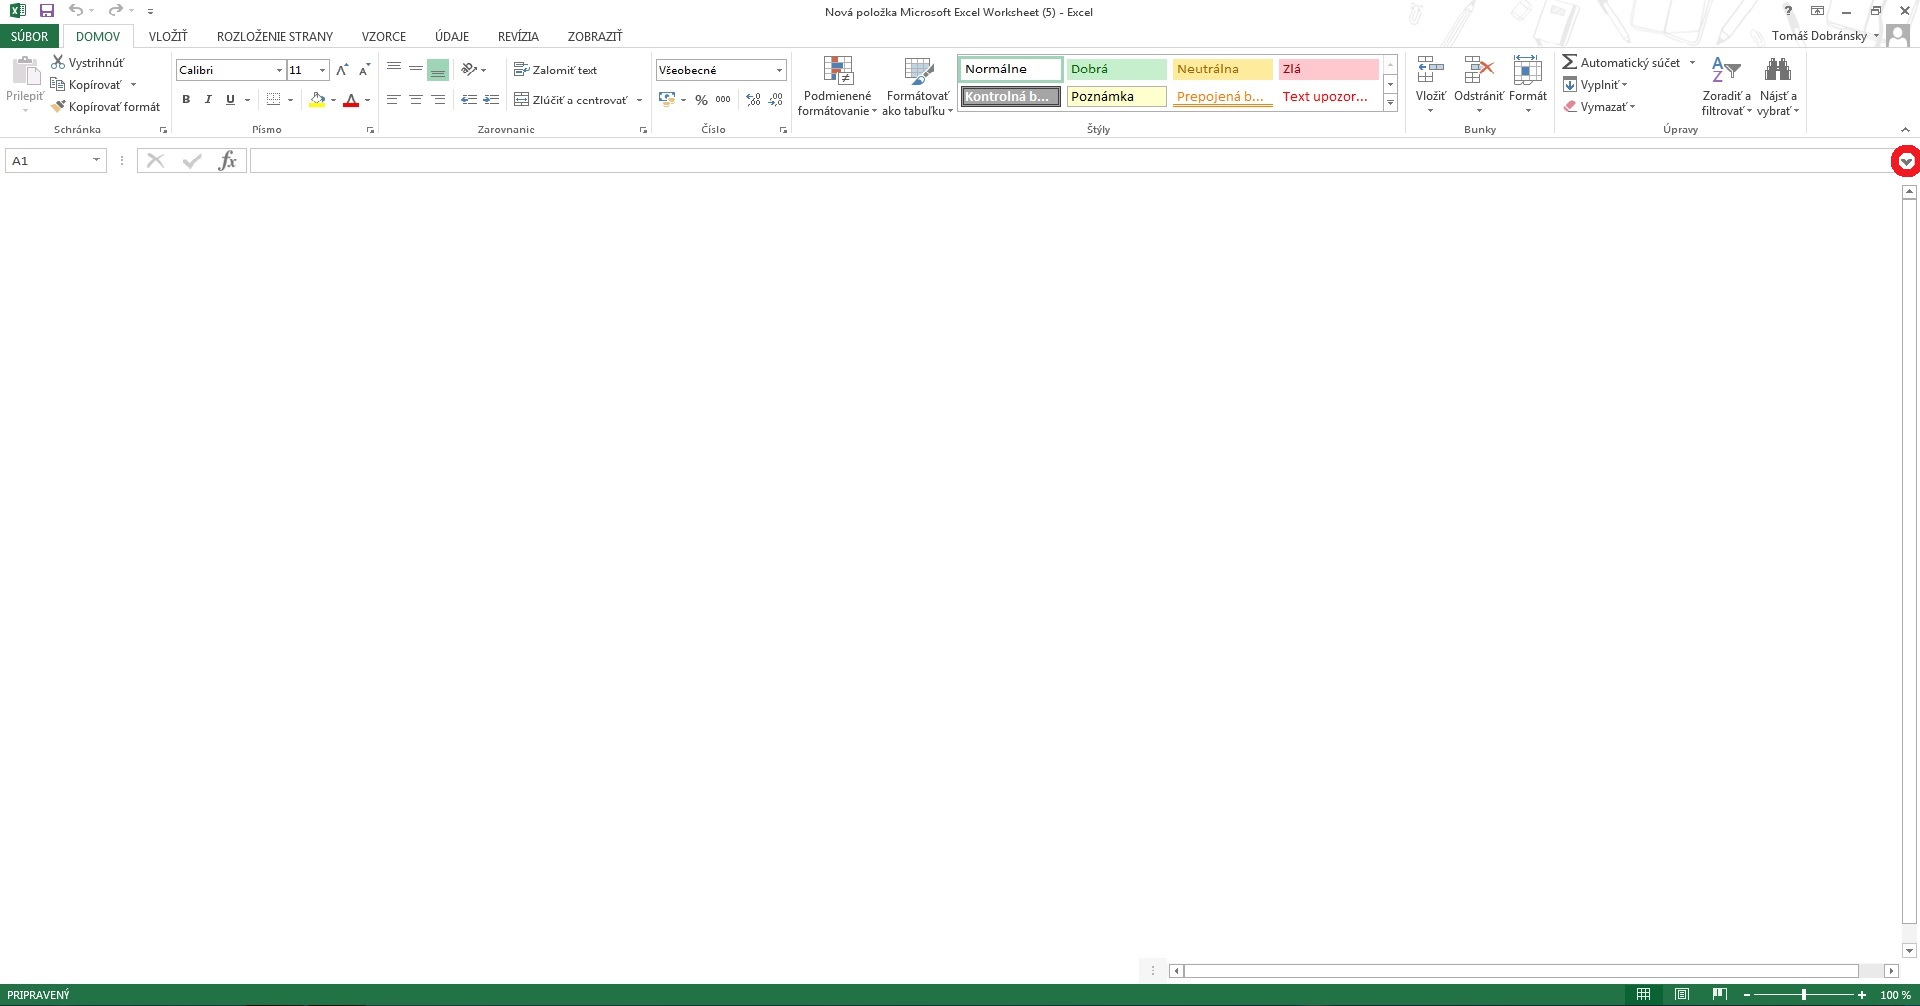The width and height of the screenshot is (1920, 1006).
Task: Click the Save icon in quick access toolbar
Action: [47, 11]
